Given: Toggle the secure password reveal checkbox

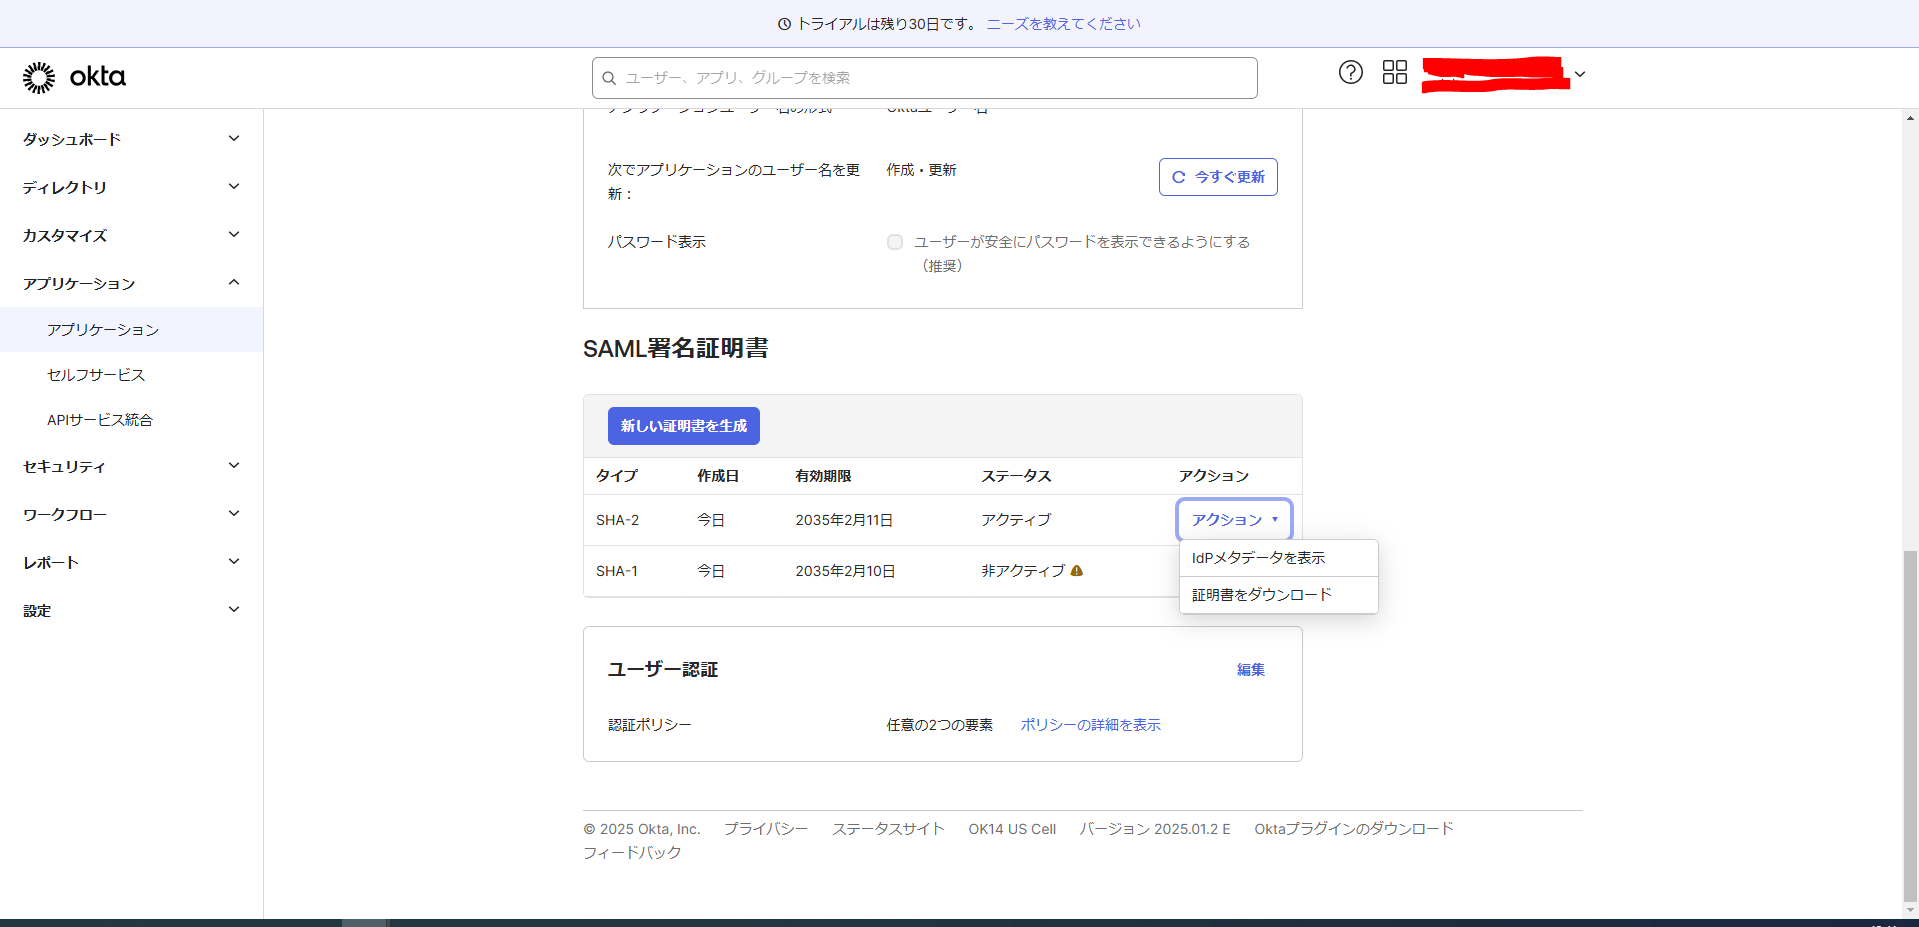Looking at the screenshot, I should [895, 242].
